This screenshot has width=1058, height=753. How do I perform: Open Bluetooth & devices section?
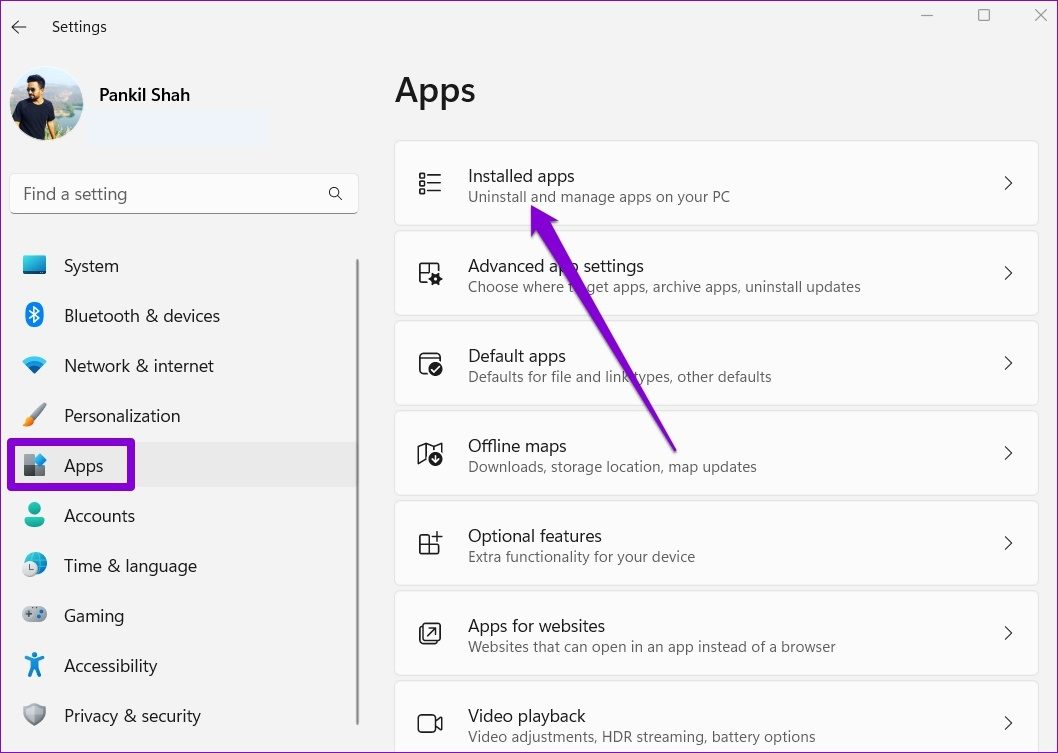pos(141,316)
